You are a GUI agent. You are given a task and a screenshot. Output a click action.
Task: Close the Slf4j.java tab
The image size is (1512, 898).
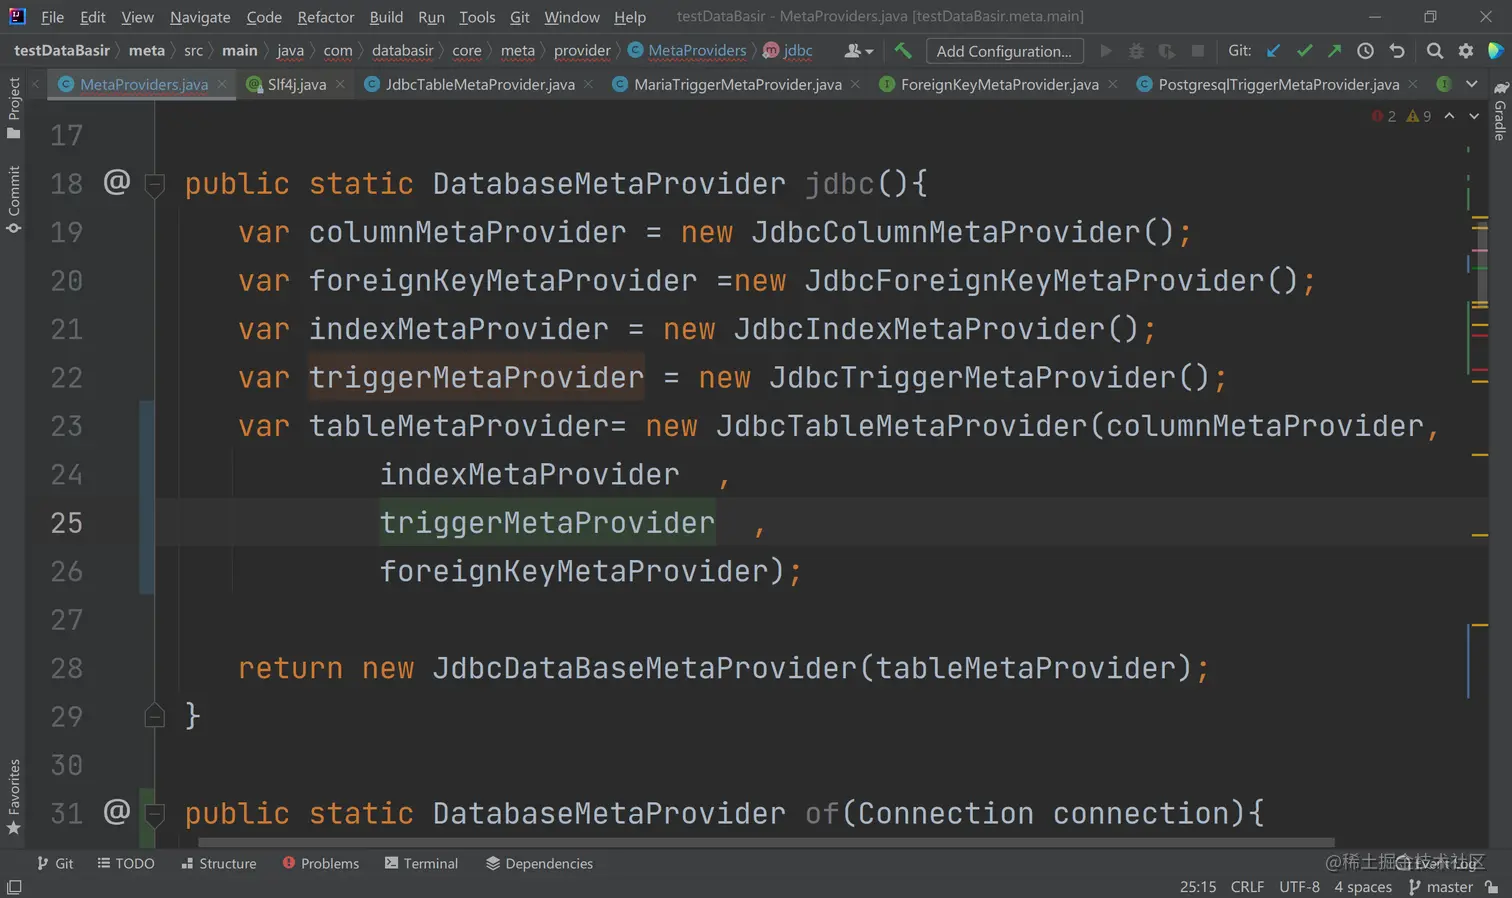click(x=340, y=84)
